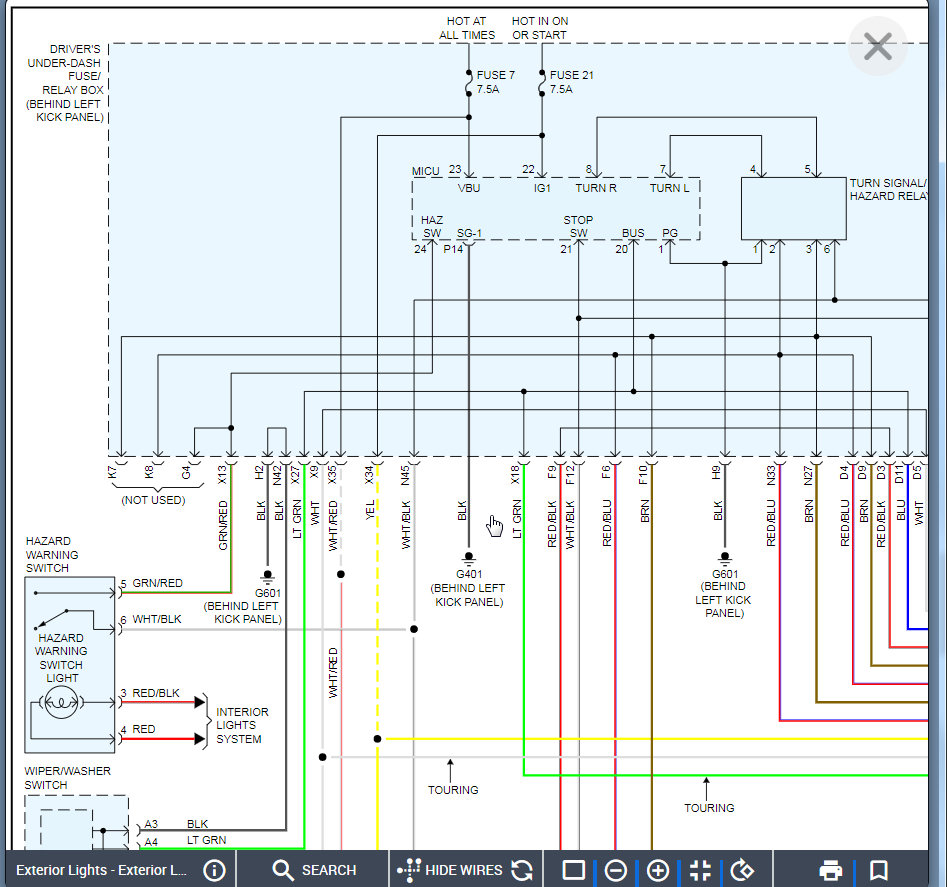Bookmark this diagram
This screenshot has width=947, height=887.
point(879,870)
